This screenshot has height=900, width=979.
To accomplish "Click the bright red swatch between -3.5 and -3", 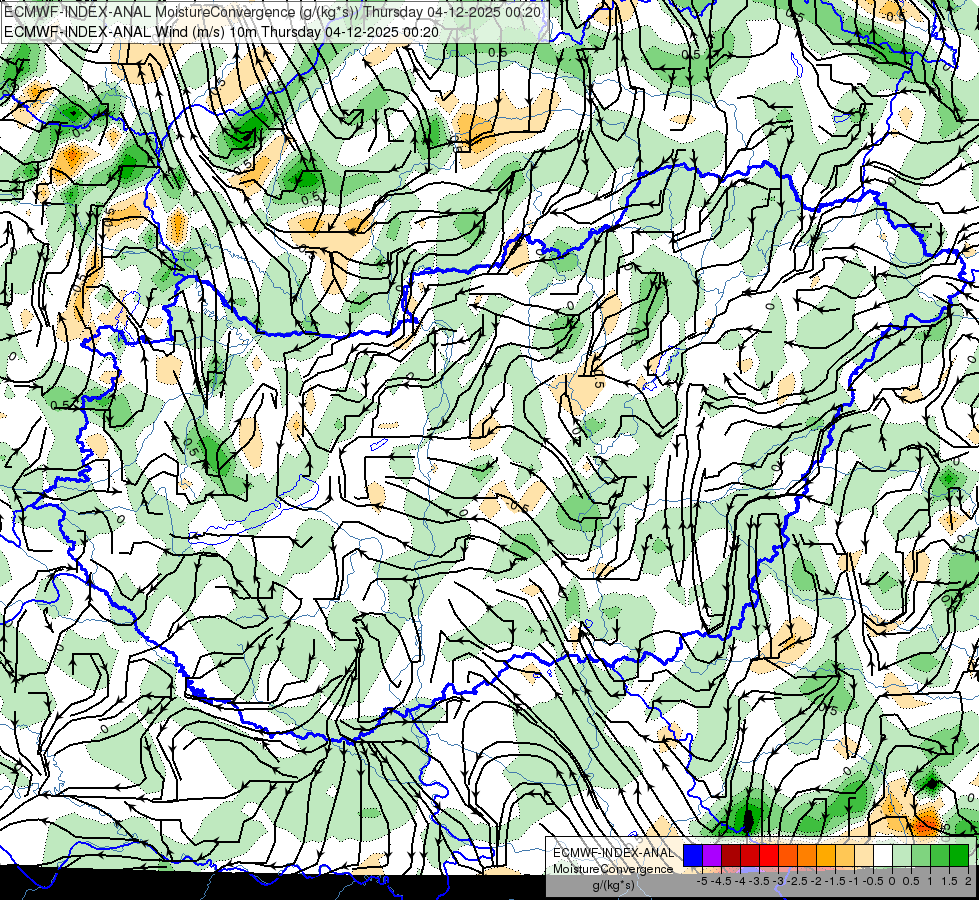I will (x=769, y=856).
